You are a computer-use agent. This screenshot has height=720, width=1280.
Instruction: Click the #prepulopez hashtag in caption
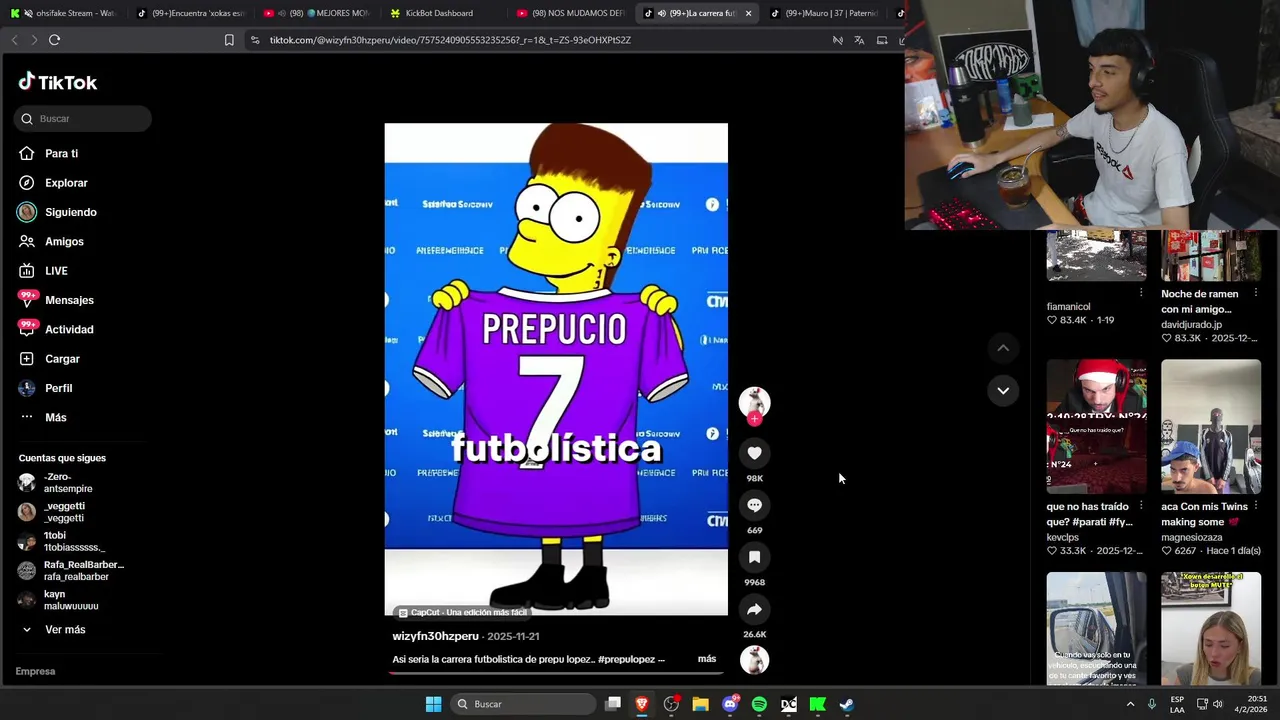(x=627, y=659)
